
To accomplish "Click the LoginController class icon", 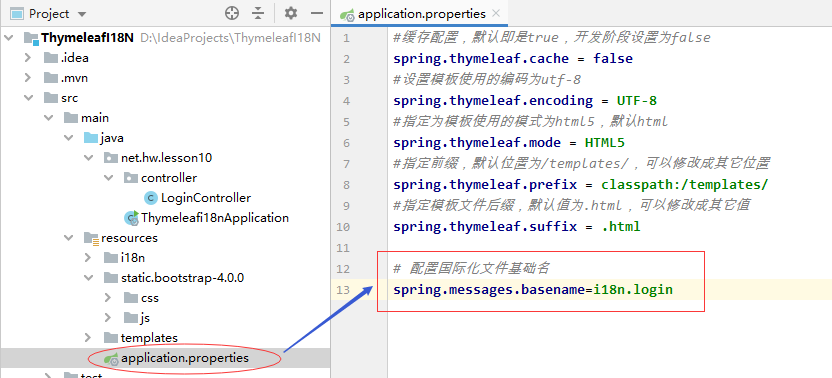I will click(151, 198).
